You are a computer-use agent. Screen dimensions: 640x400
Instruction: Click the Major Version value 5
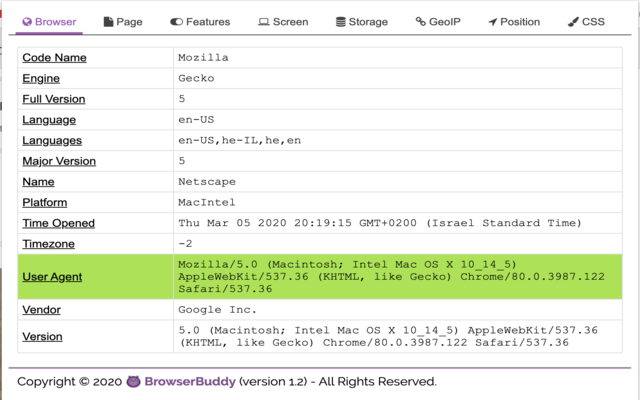[x=182, y=161]
